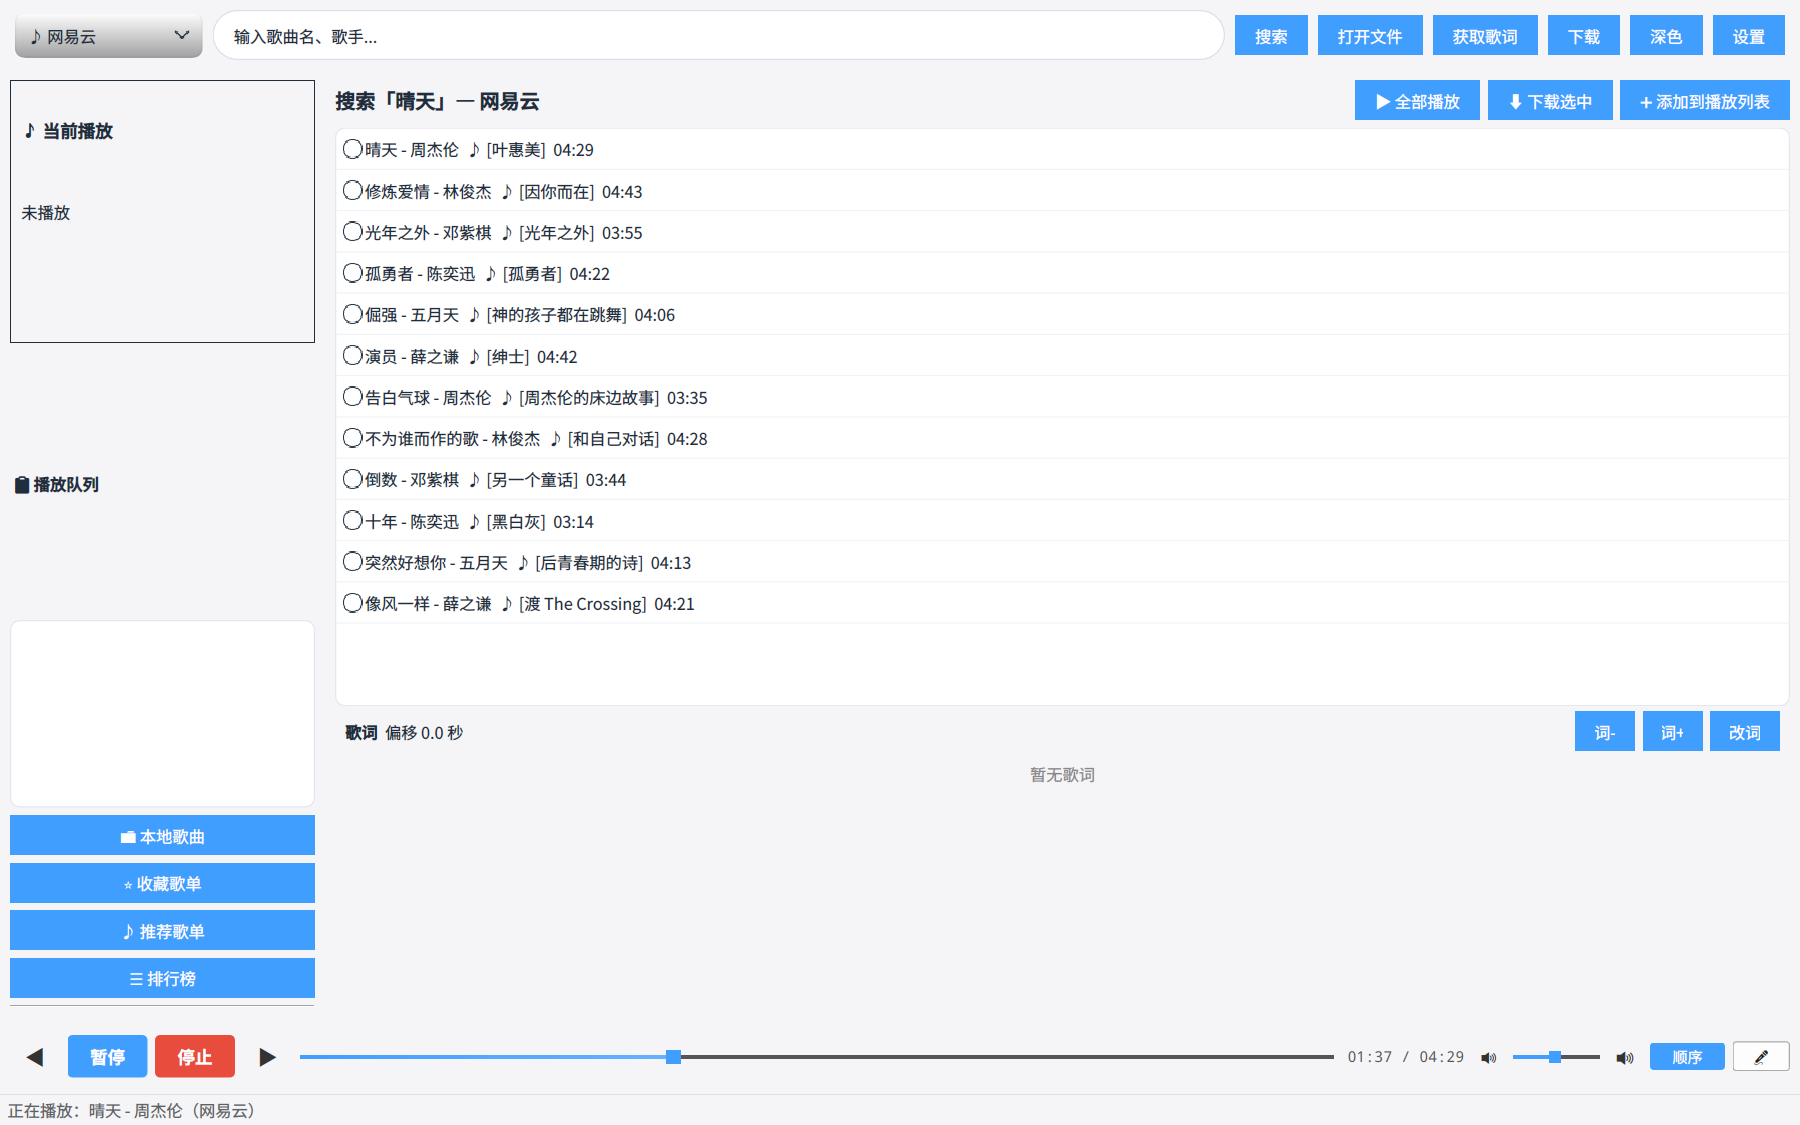Select radio for 晴天 - 周杰伦
The width and height of the screenshot is (1800, 1125).
point(352,149)
